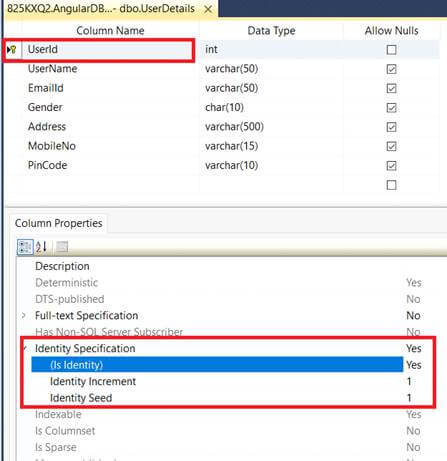Toggle Allow Nulls checkbox for PinCode
The height and width of the screenshot is (461, 447).
coord(391,166)
